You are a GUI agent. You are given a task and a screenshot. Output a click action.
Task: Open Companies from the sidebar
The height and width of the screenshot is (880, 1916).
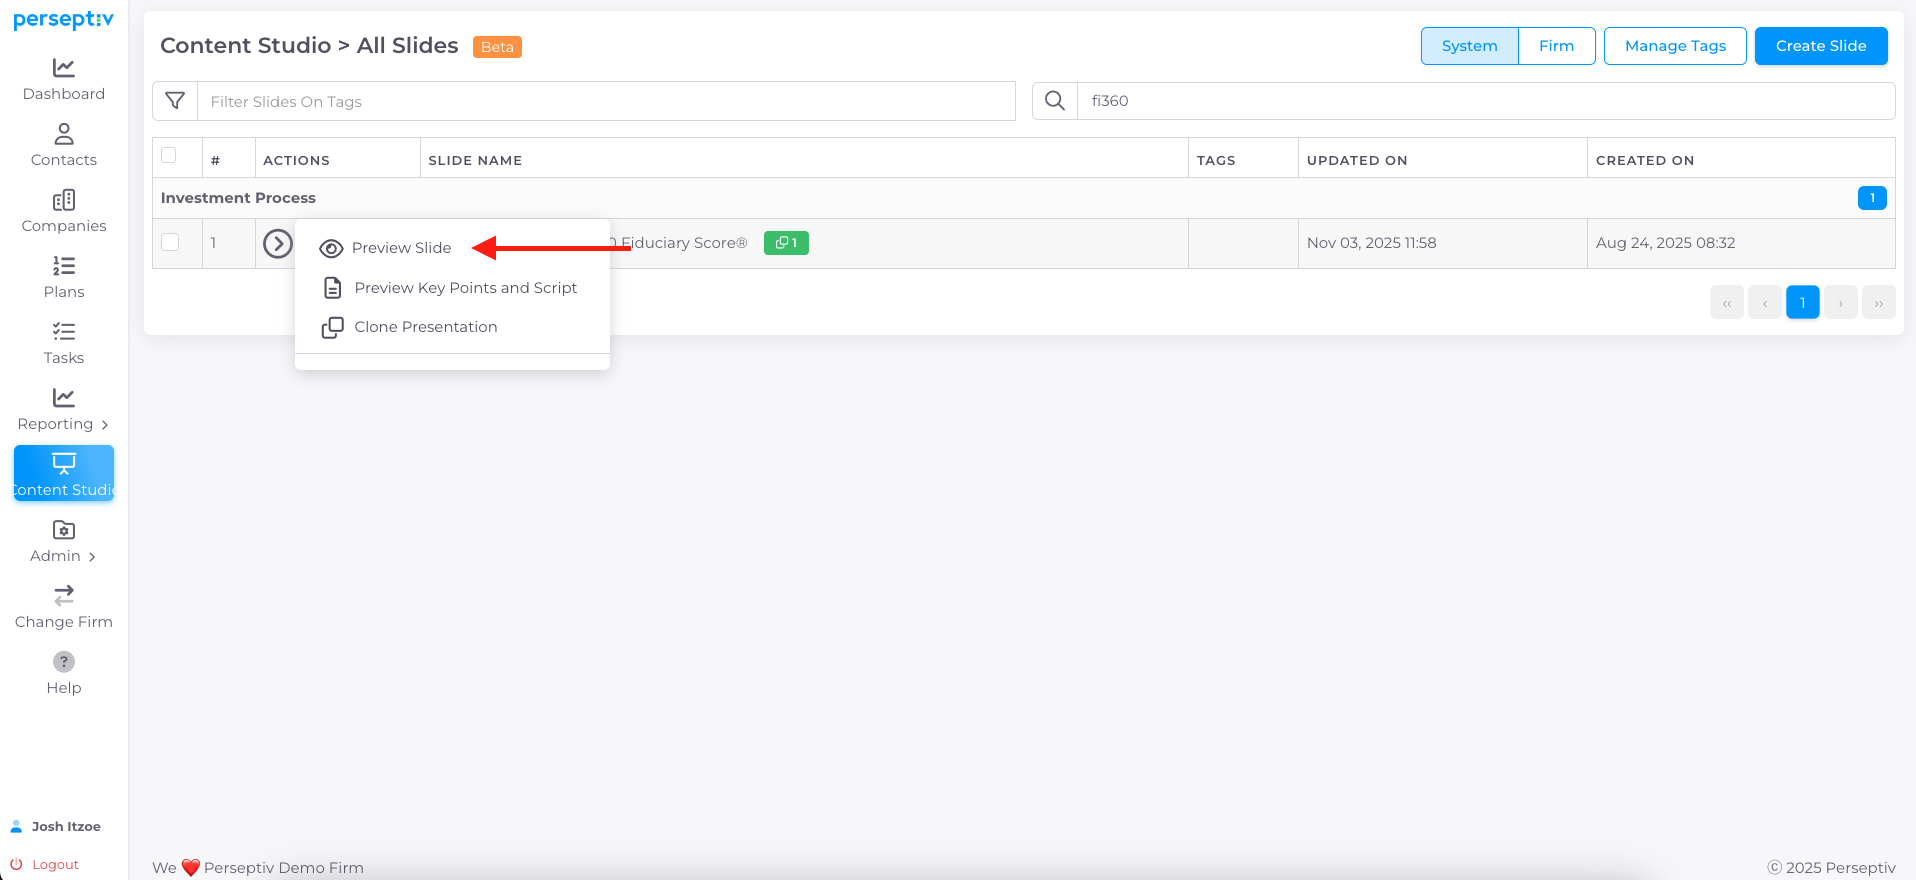(x=64, y=212)
